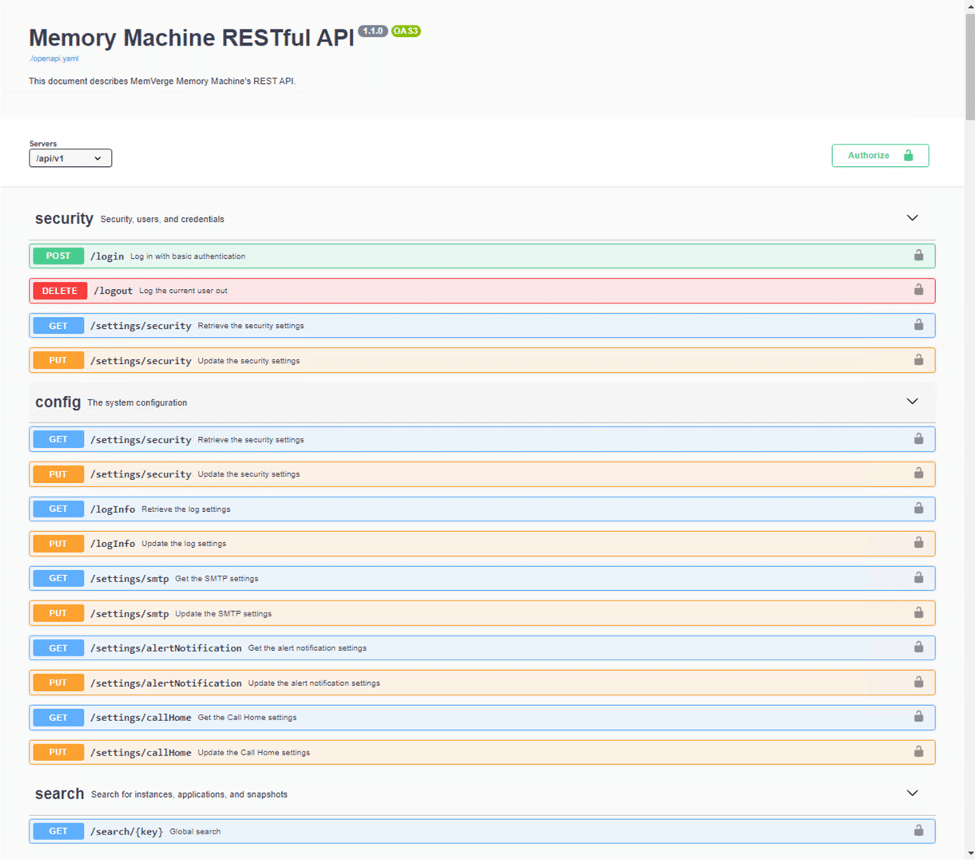Open the GET /search/{key} endpoint path
The image size is (977, 860).
126,831
